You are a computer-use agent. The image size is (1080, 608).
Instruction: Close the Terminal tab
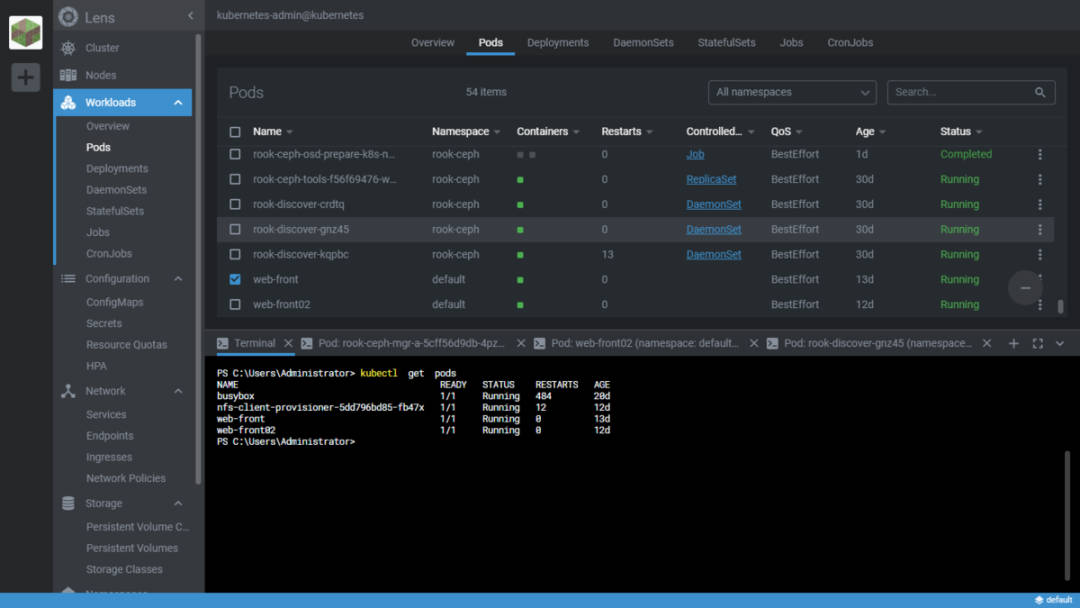(289, 344)
